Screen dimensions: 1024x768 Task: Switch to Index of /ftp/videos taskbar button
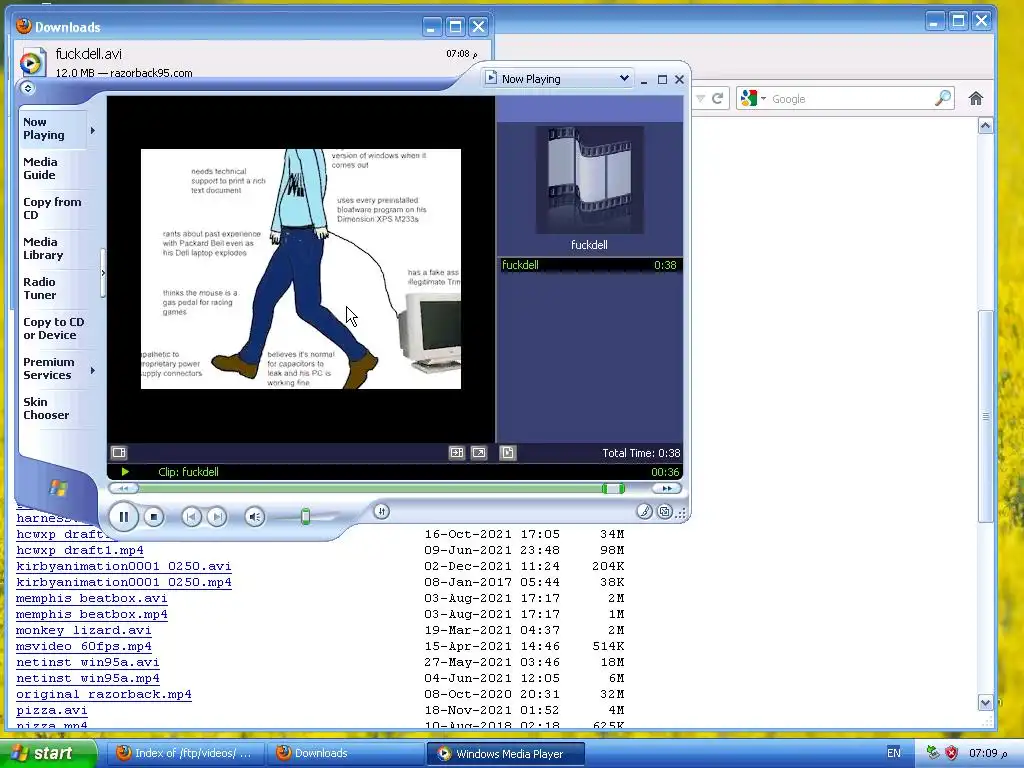tap(185, 753)
